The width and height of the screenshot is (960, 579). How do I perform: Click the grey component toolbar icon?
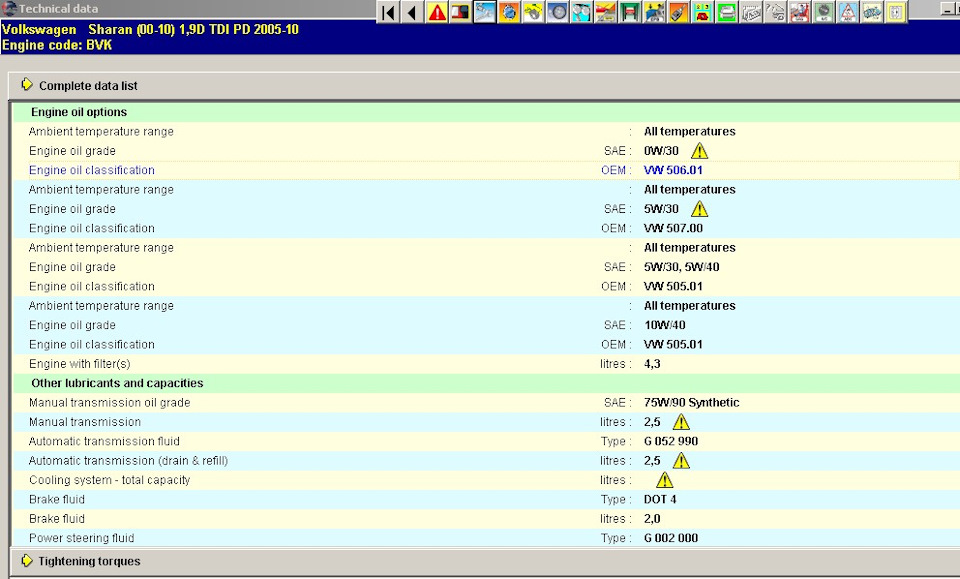click(751, 12)
